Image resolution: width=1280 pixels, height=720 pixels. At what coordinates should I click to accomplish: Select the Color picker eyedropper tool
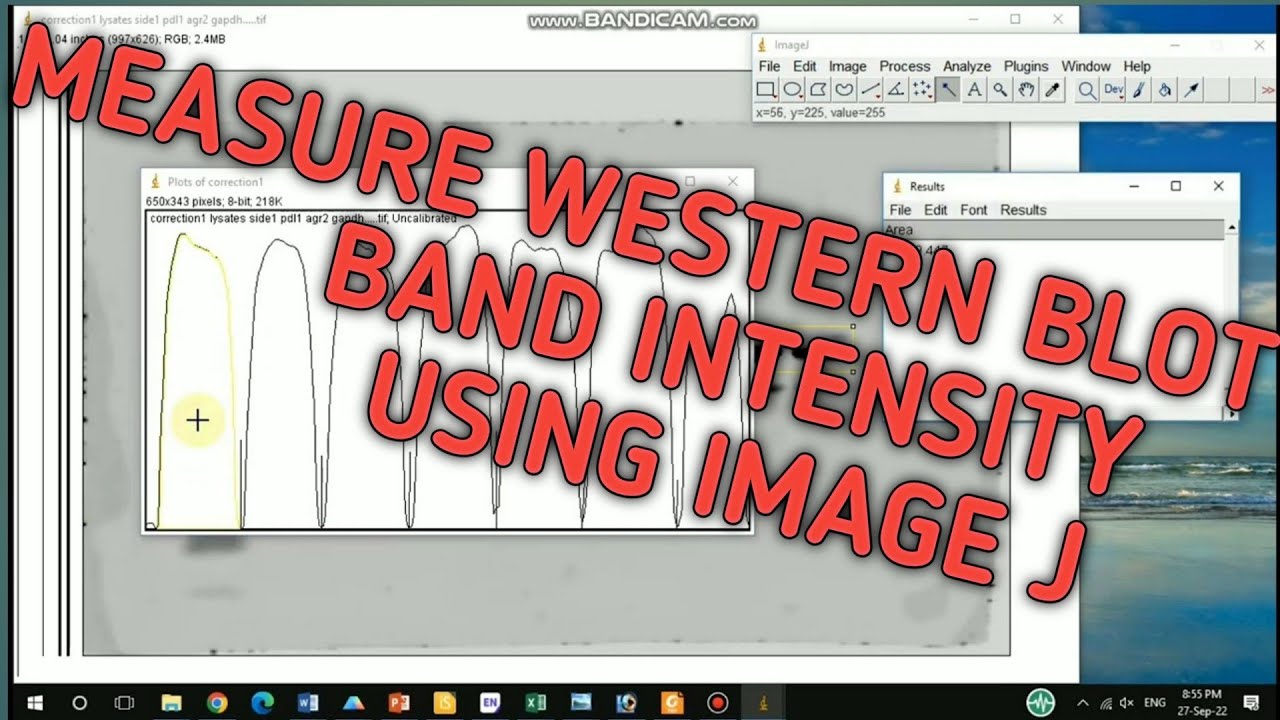pos(1052,90)
